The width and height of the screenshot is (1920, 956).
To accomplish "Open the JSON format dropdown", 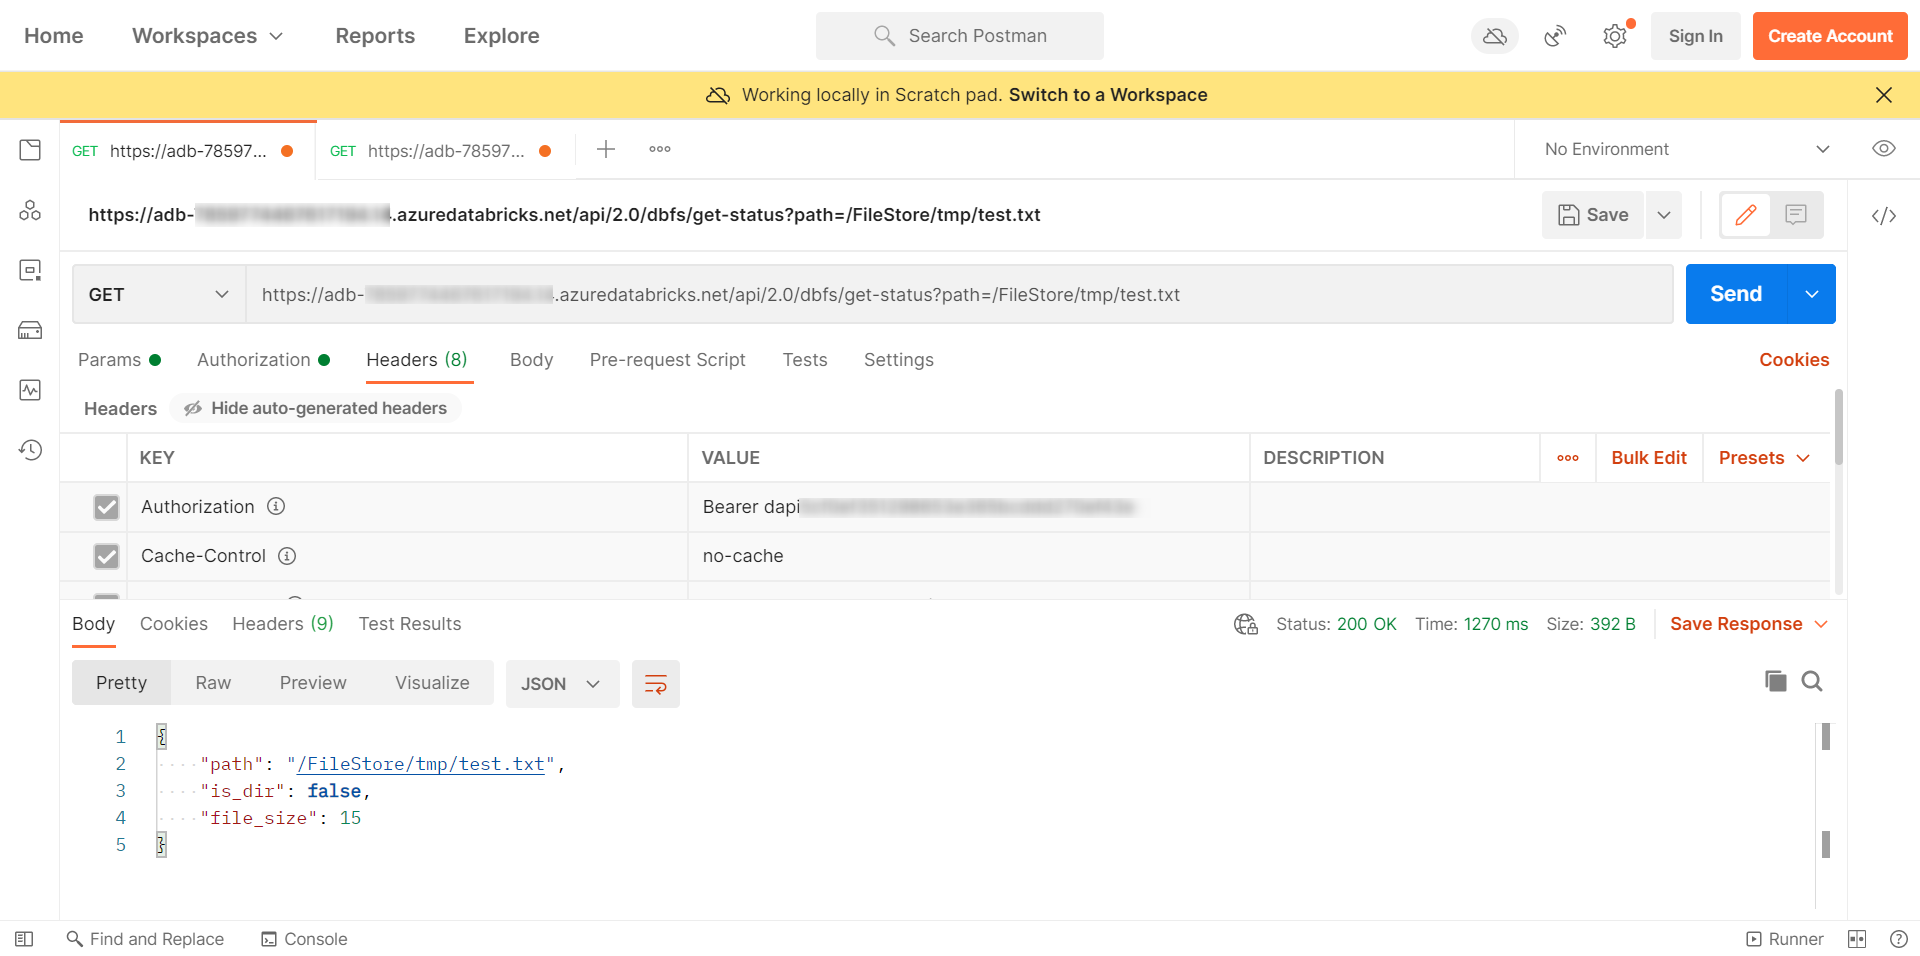I will pyautogui.click(x=562, y=684).
